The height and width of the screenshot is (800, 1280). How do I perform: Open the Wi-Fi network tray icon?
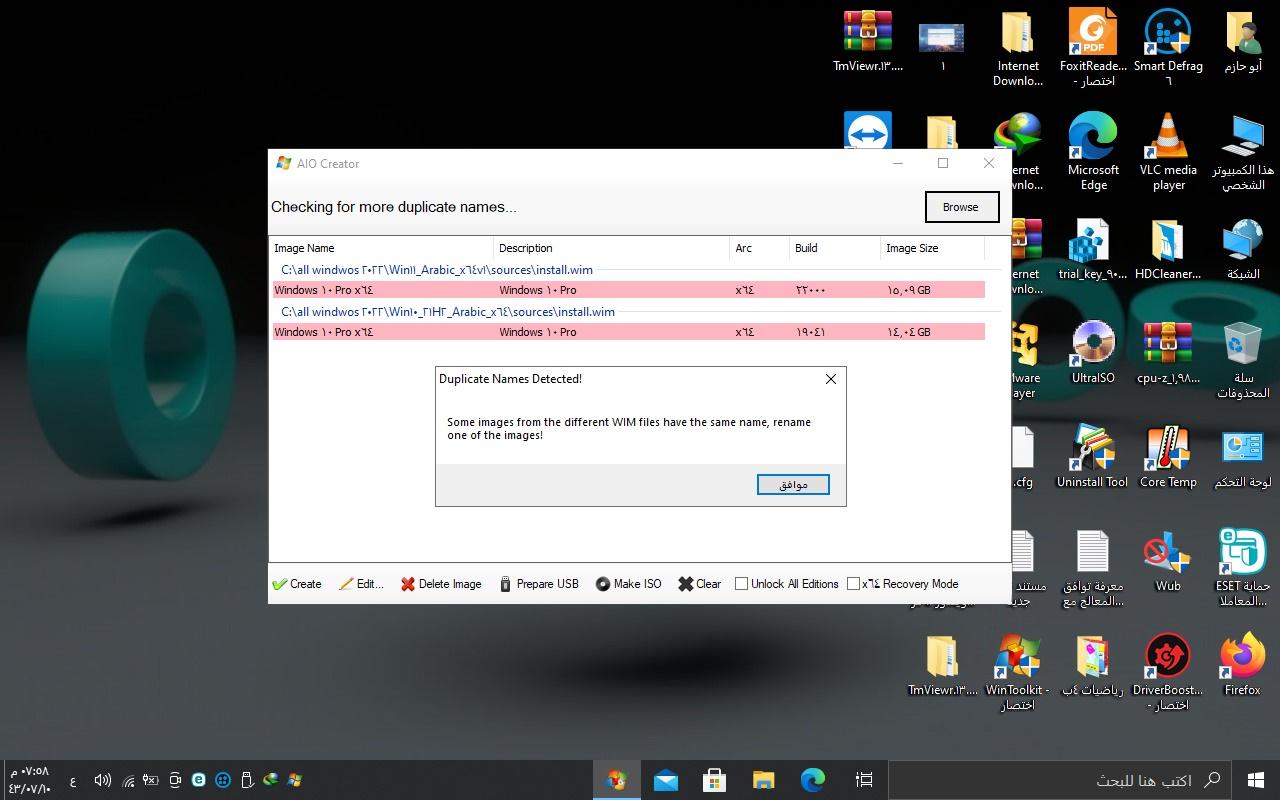point(127,780)
